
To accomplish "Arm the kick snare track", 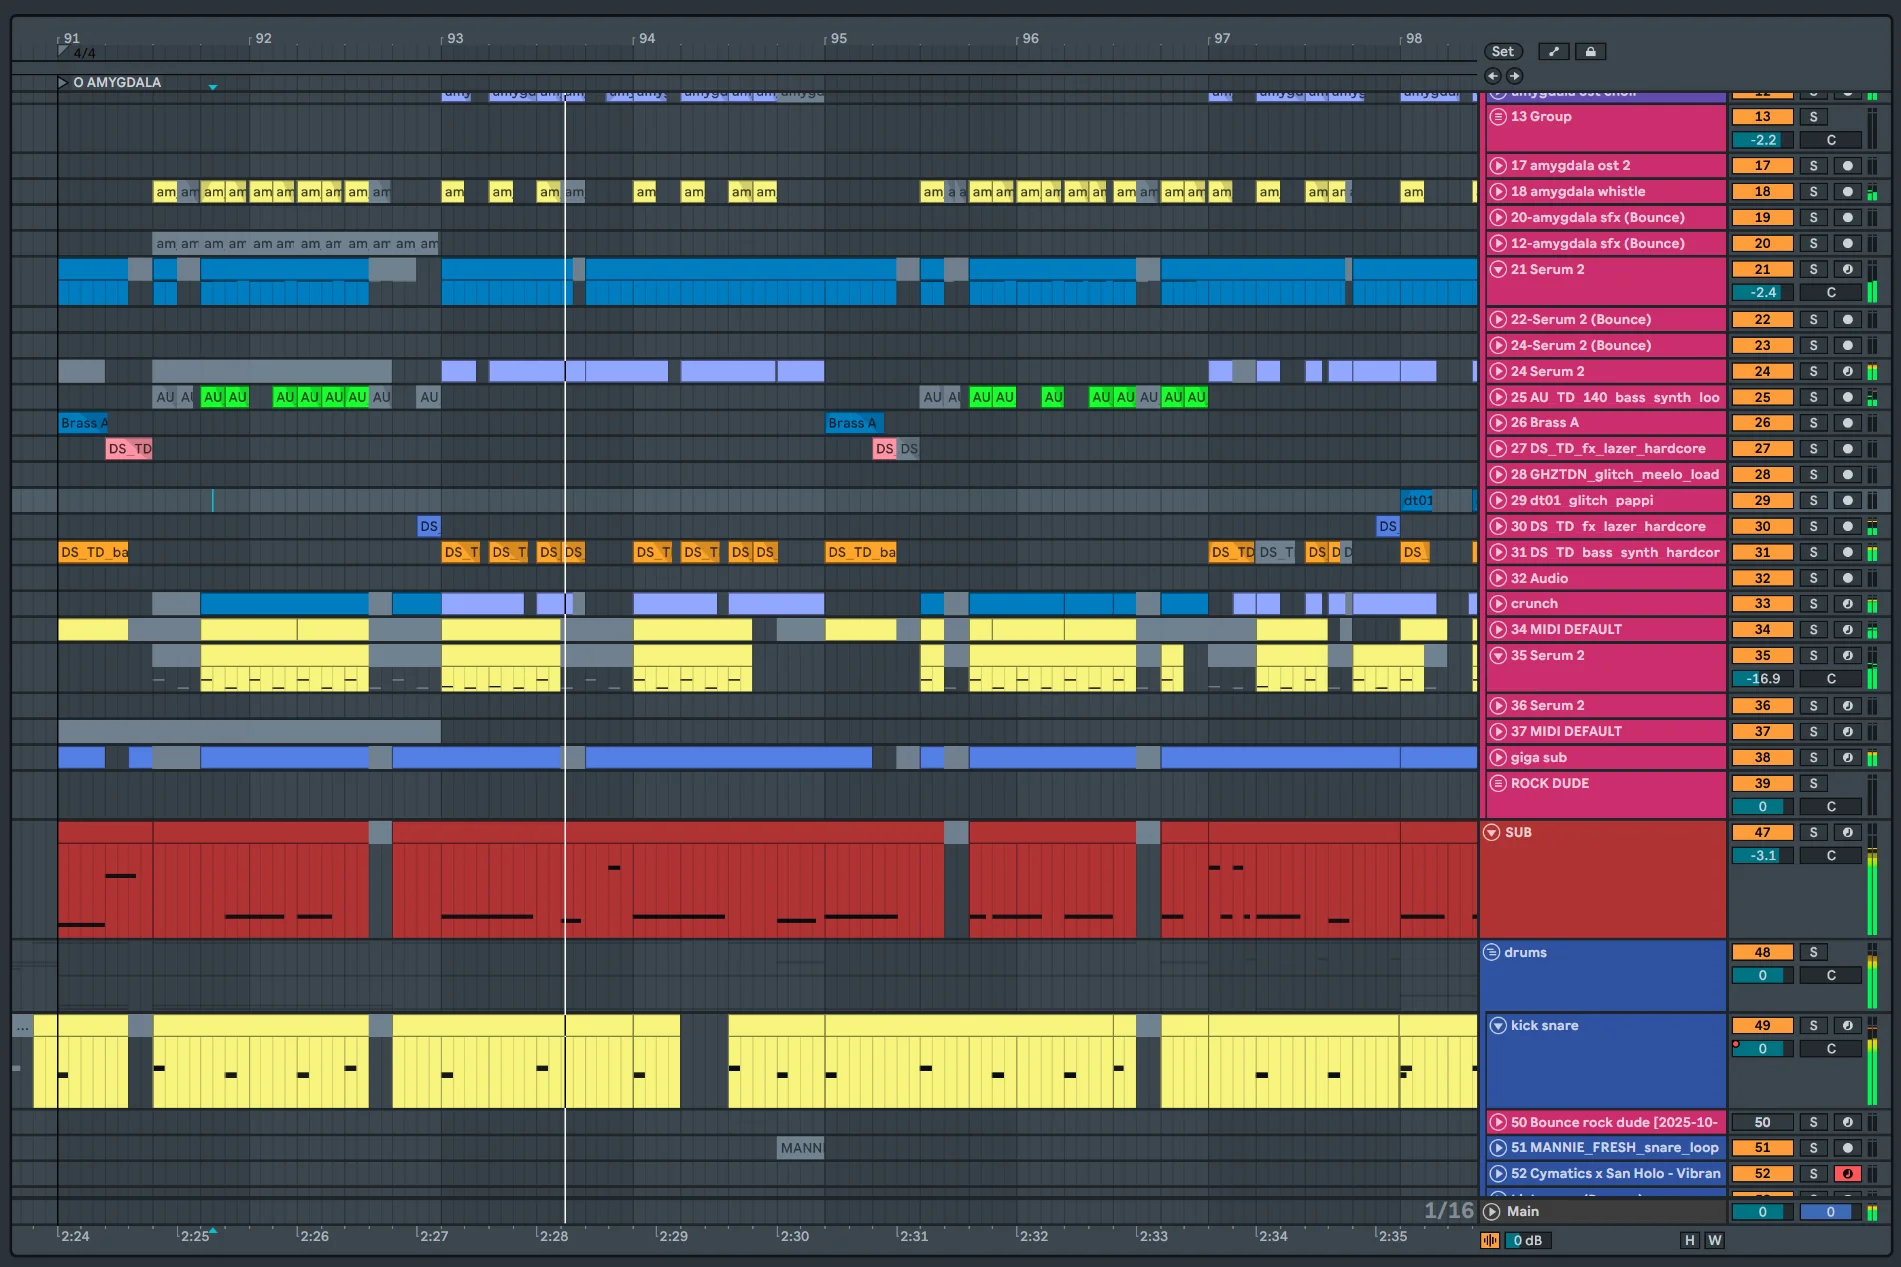I will tap(1848, 1026).
